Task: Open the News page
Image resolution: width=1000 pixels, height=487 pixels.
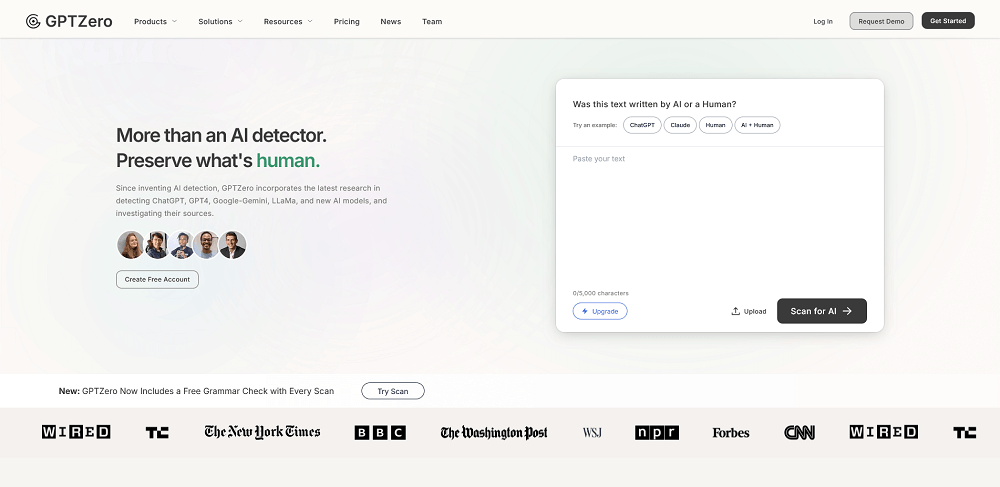Action: (391, 21)
